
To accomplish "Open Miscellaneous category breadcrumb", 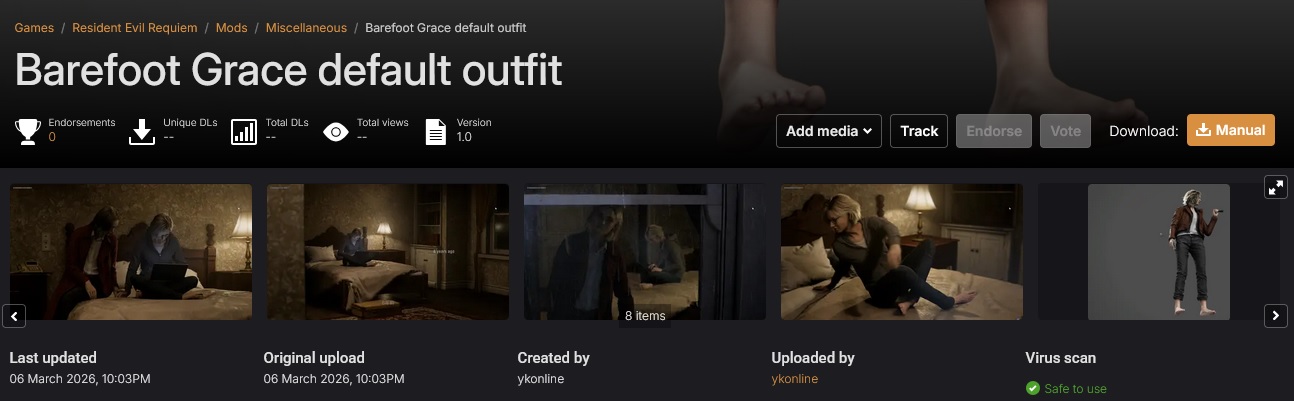I will point(306,28).
